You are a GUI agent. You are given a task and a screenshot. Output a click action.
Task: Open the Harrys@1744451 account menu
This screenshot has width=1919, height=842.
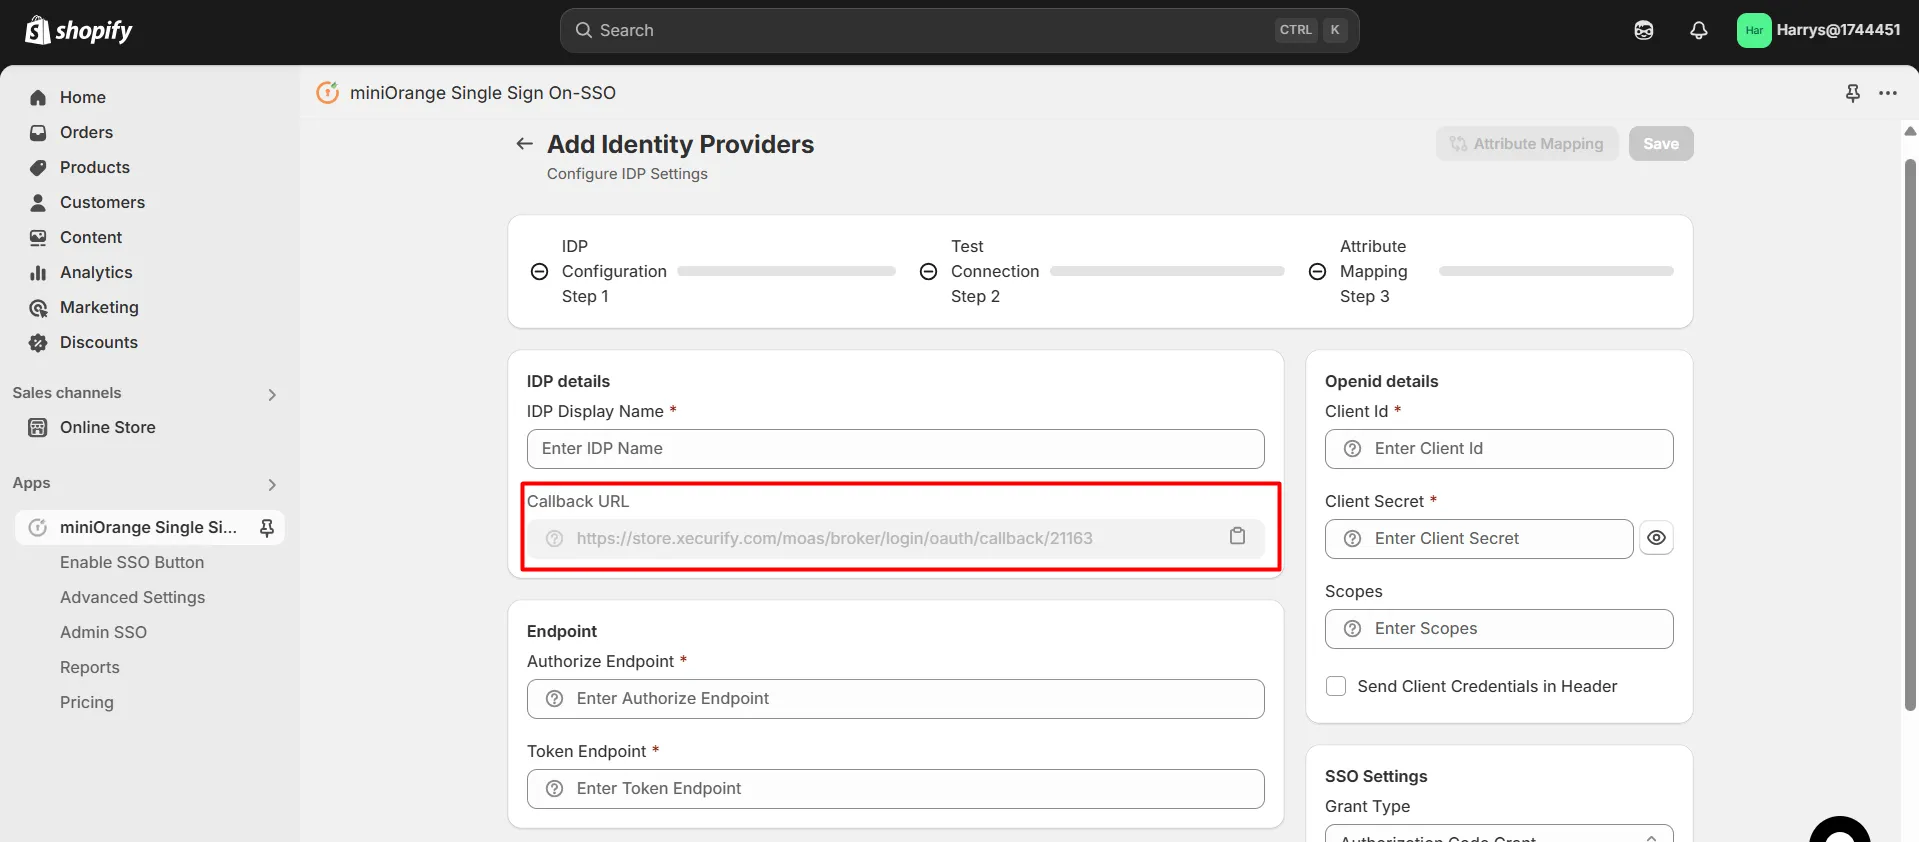coord(1819,30)
